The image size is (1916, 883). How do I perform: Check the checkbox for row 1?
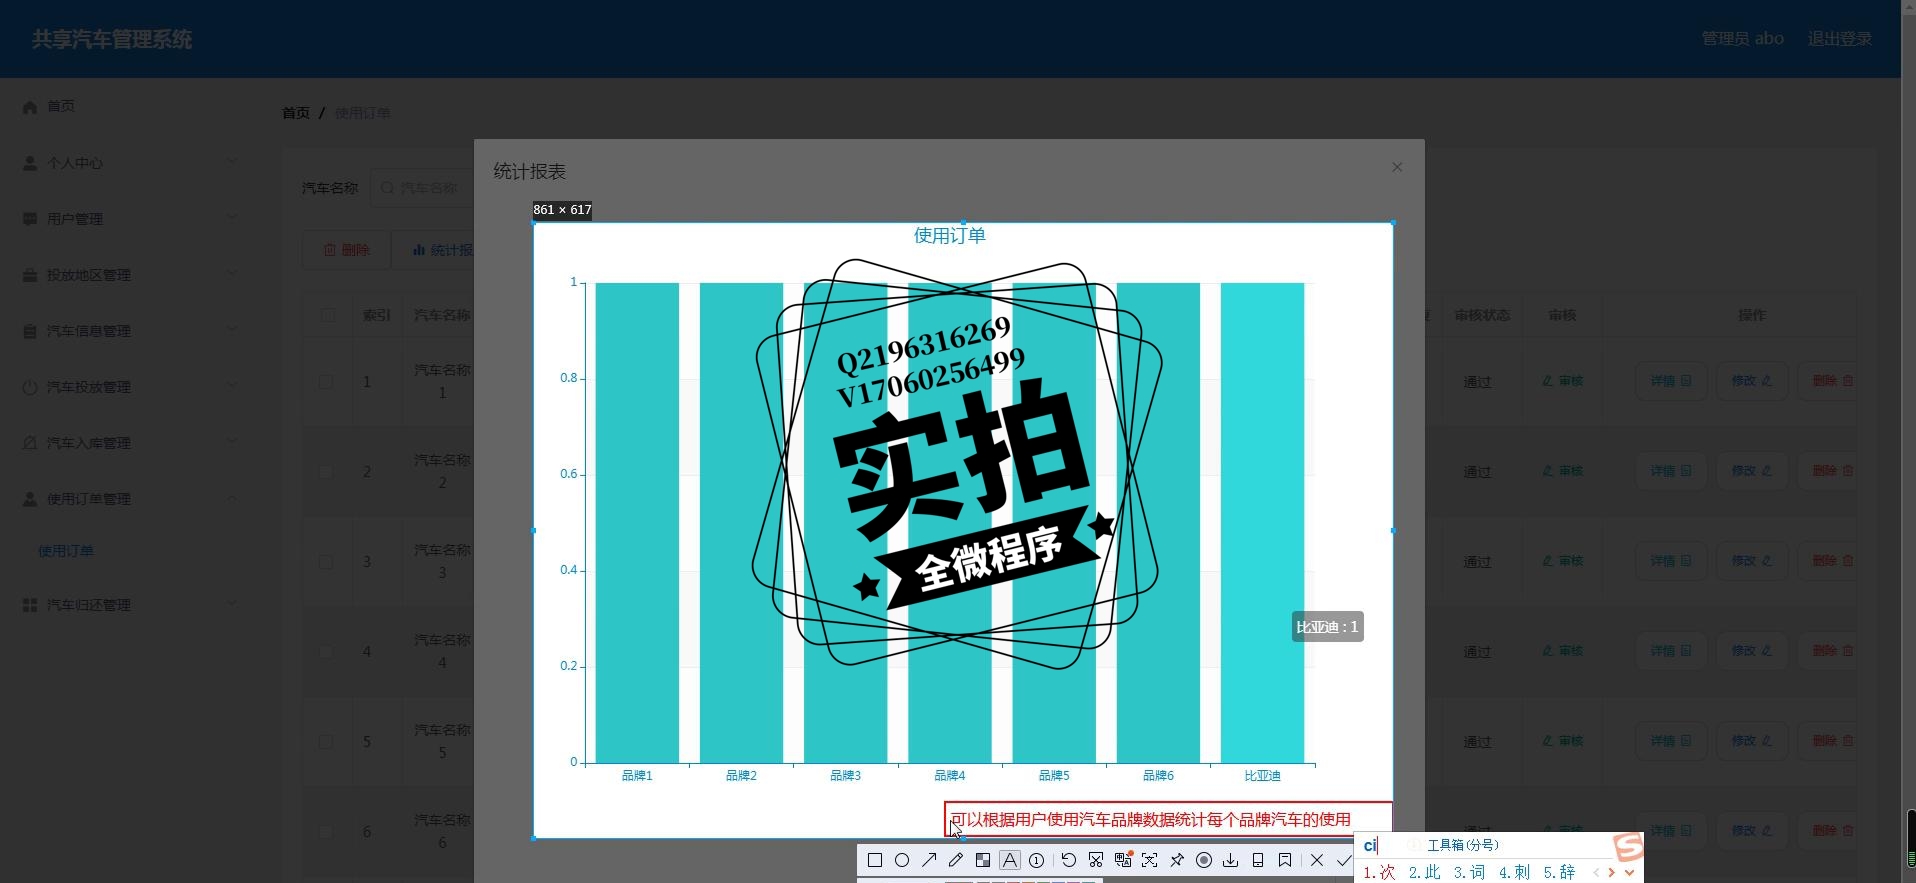[326, 381]
